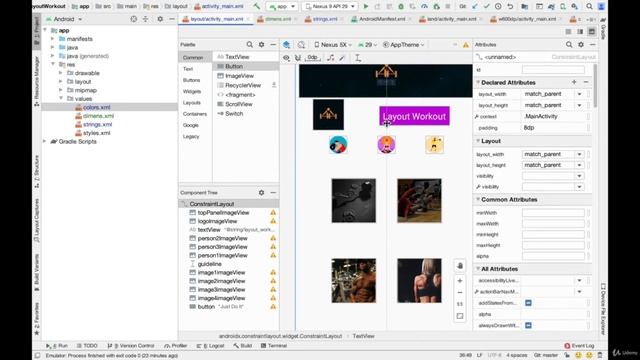Collapse the values folder

point(61,98)
